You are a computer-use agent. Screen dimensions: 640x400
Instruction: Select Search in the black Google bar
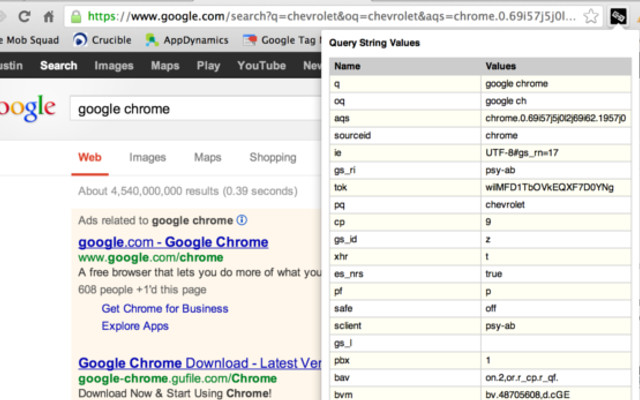coord(59,65)
